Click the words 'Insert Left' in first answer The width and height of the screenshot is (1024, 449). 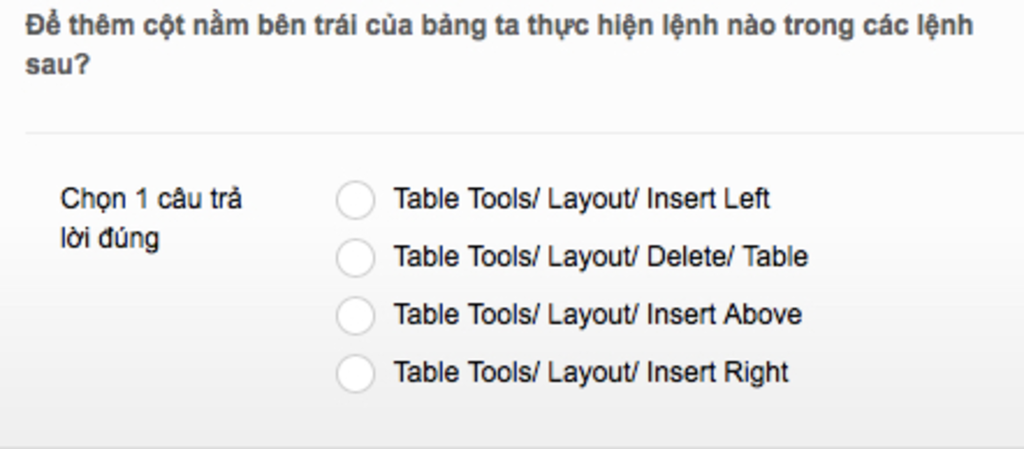709,198
